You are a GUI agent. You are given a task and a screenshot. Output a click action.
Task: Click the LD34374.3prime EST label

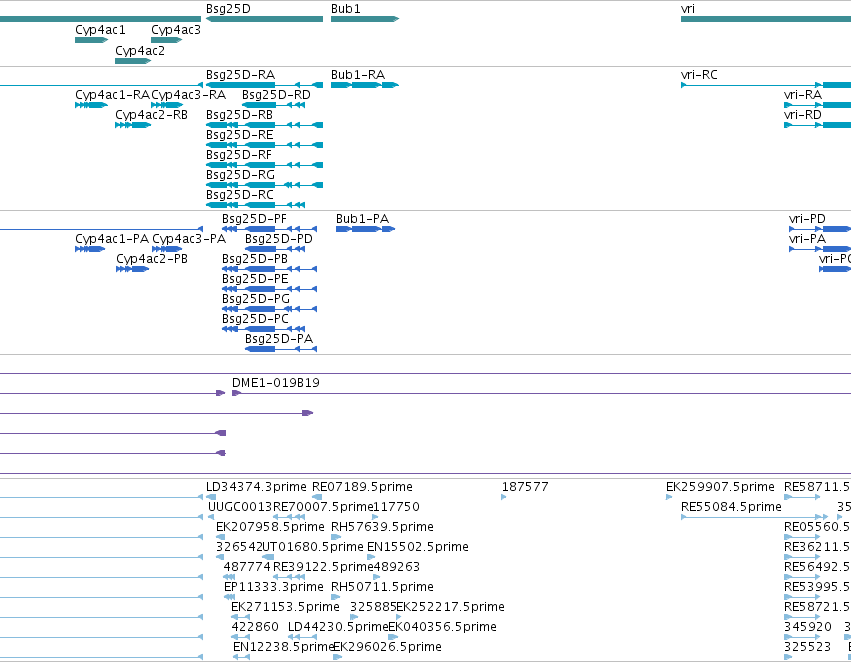[256, 487]
